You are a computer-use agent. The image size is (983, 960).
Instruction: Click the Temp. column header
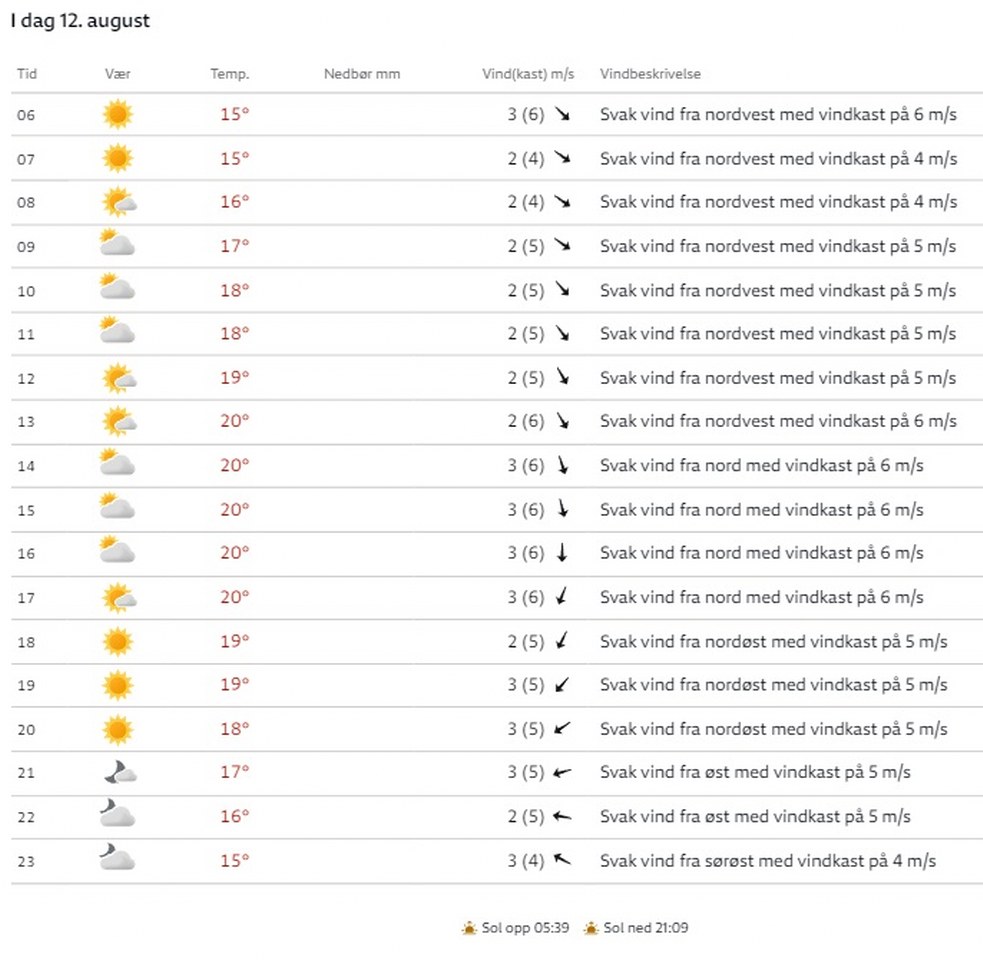[229, 74]
